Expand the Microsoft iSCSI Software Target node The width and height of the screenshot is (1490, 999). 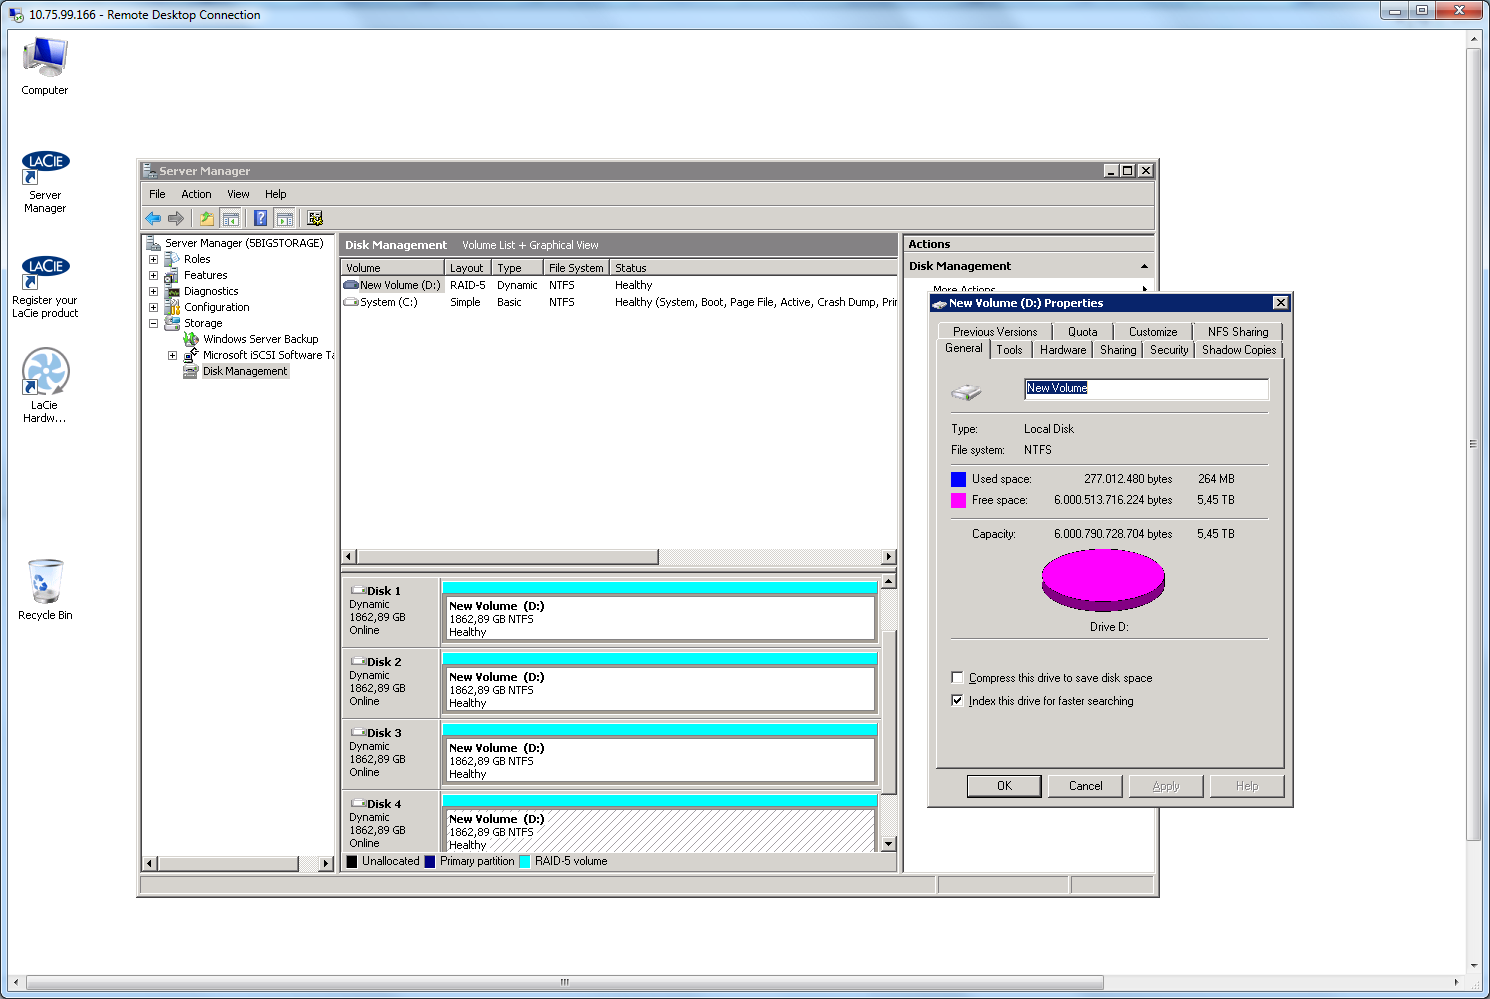(172, 355)
